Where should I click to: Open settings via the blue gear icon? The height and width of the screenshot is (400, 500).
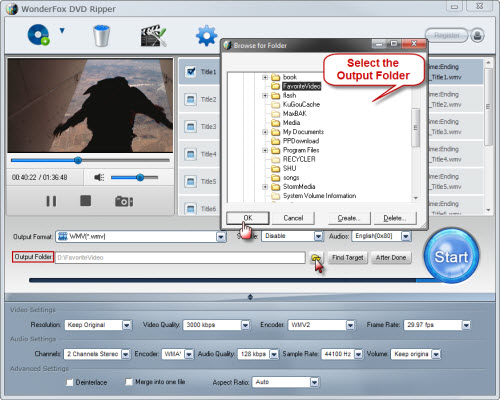[206, 35]
